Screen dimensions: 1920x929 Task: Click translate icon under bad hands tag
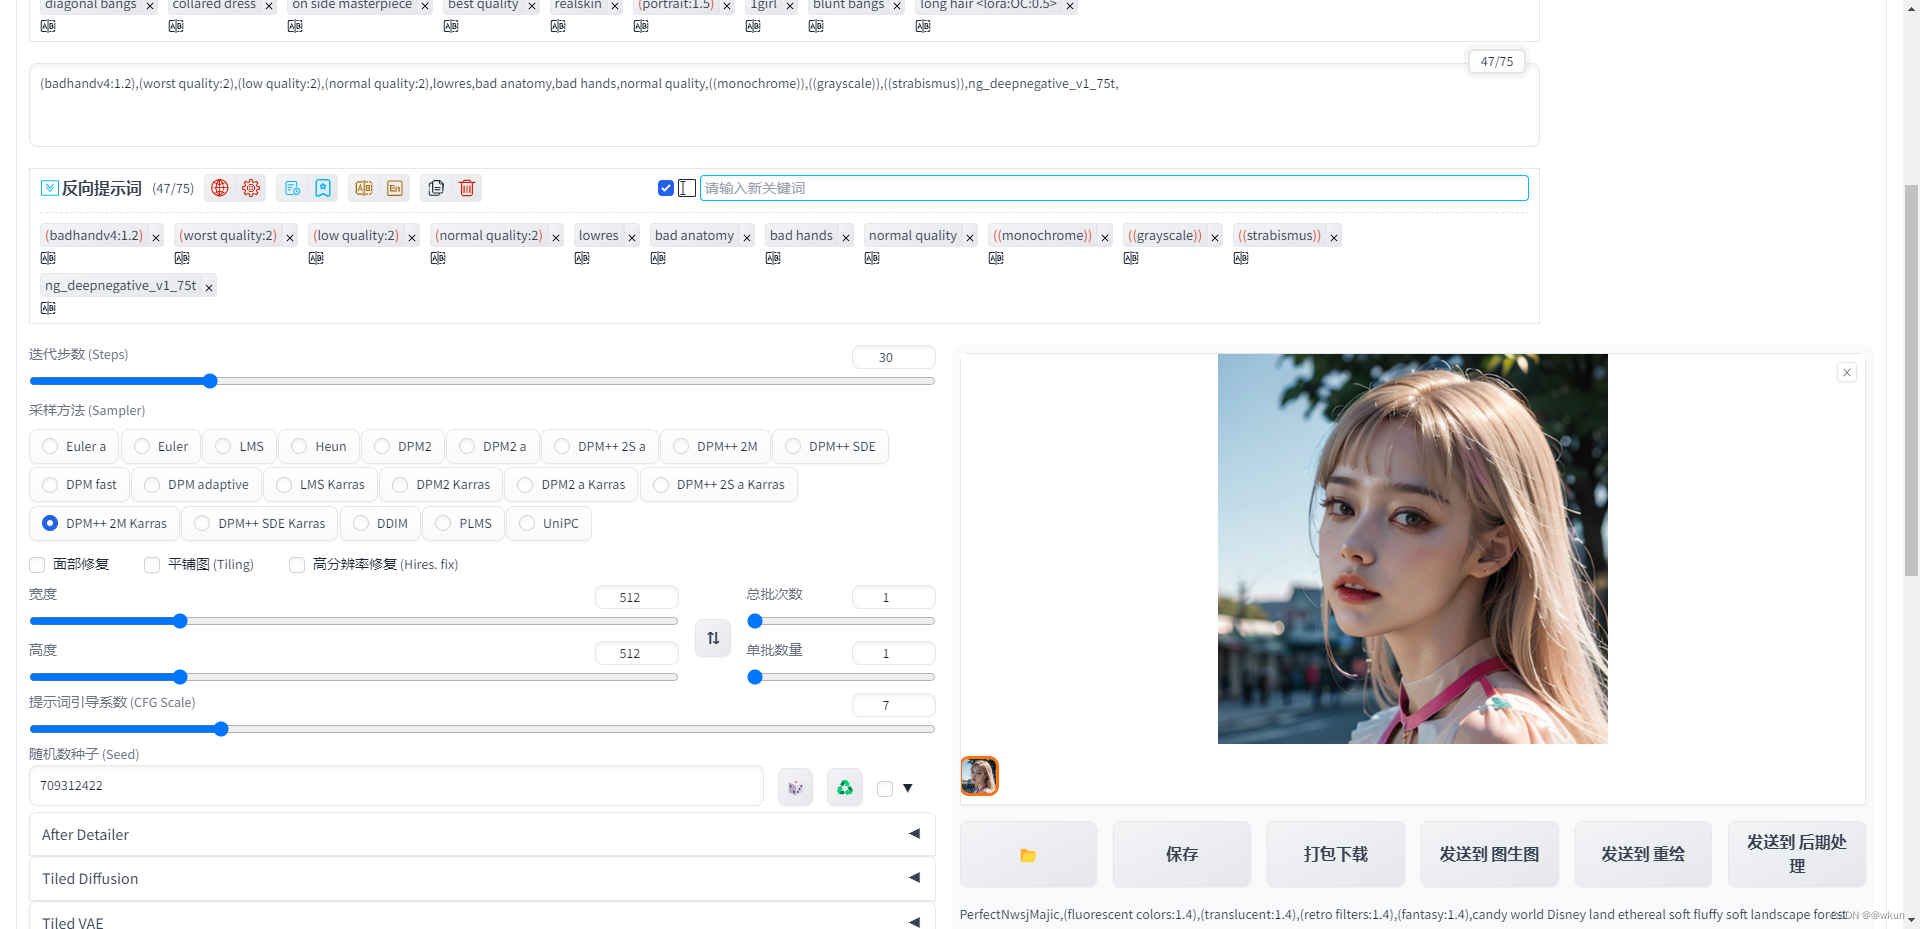(773, 258)
